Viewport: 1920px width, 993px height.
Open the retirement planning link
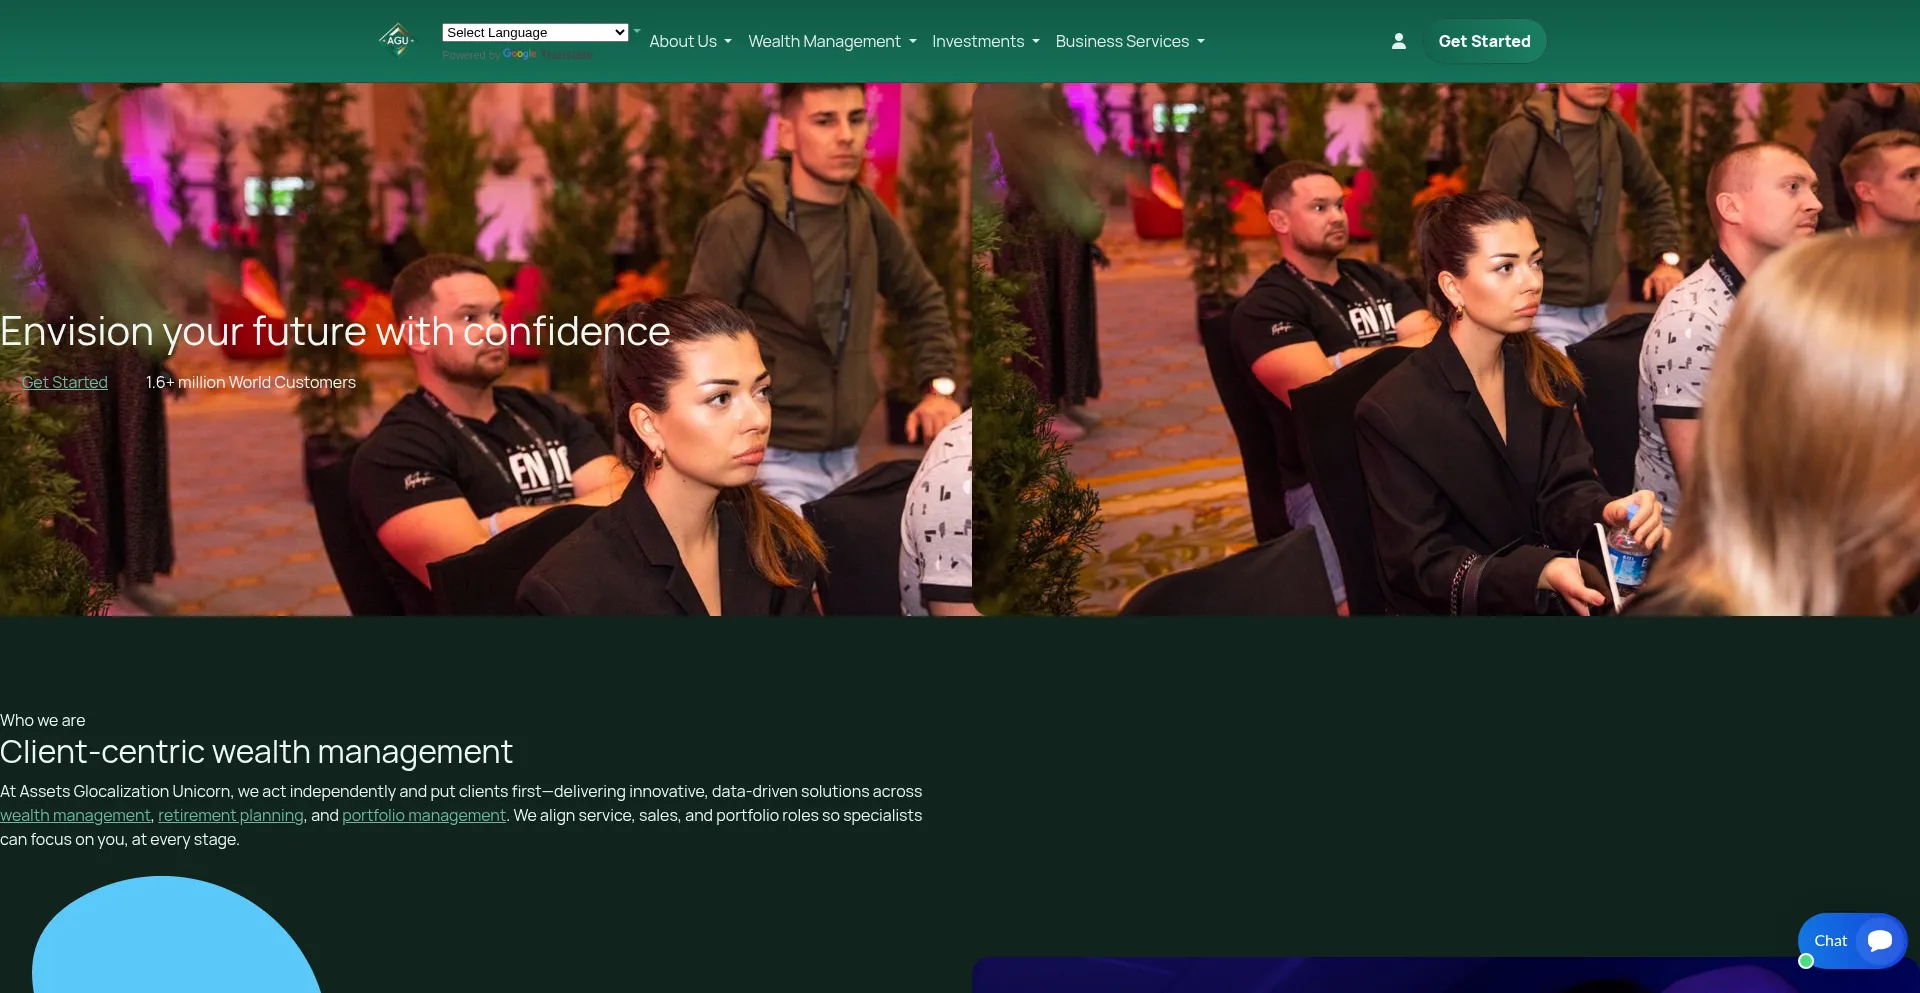231,816
